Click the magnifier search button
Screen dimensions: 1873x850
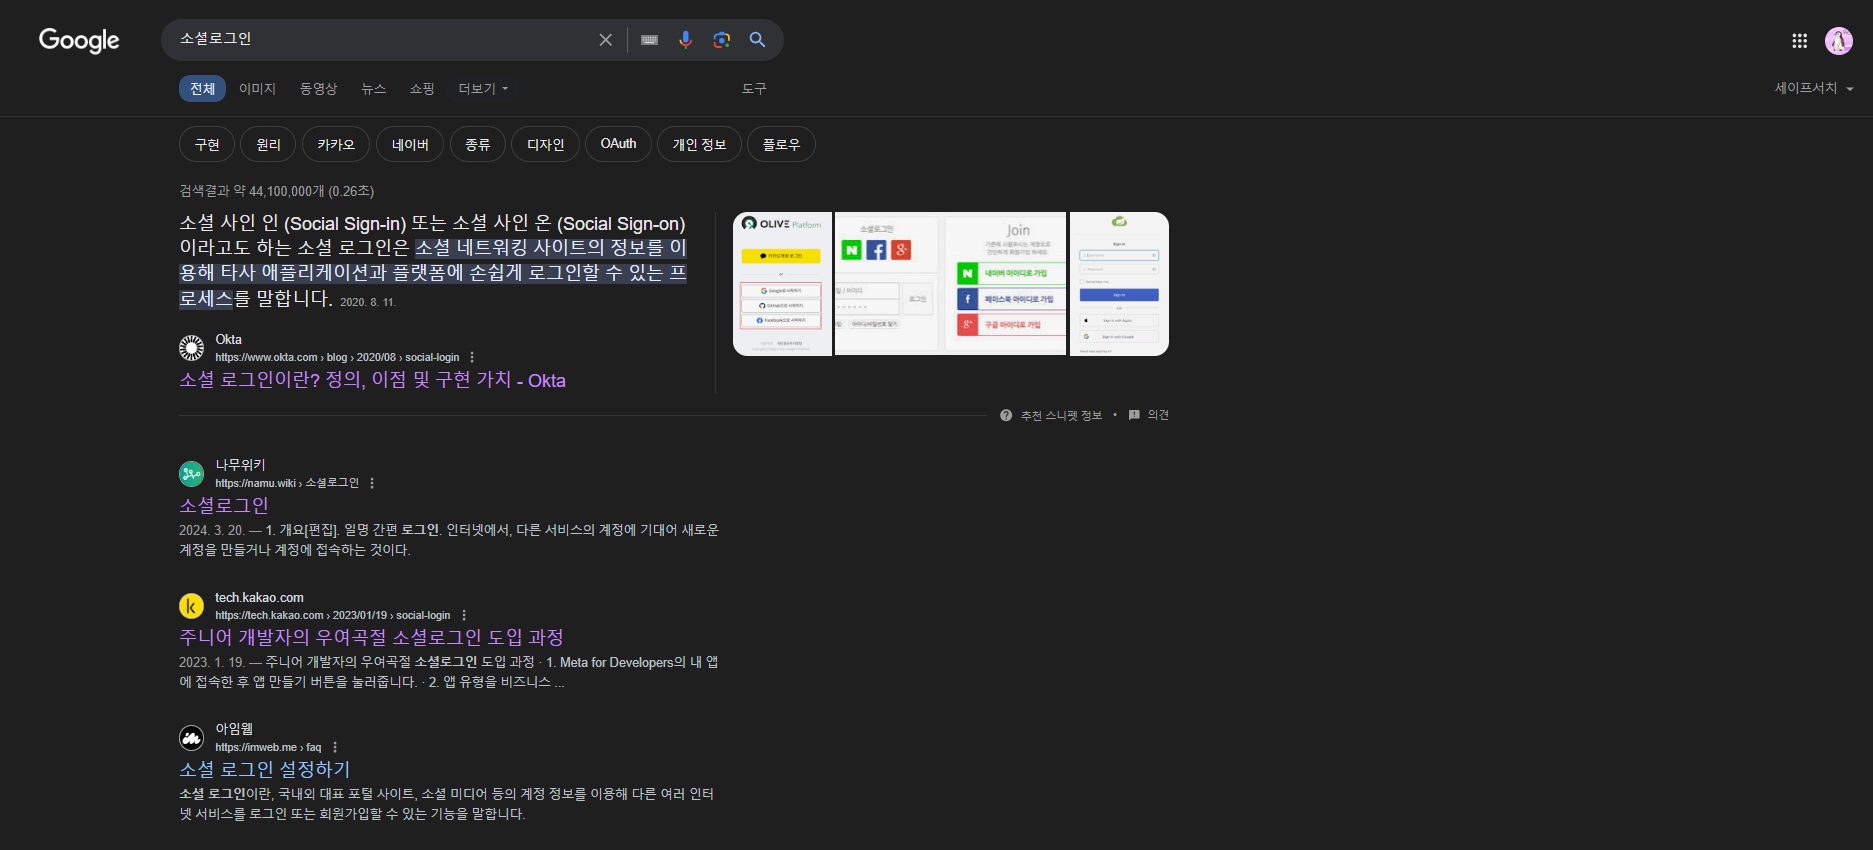click(x=757, y=40)
